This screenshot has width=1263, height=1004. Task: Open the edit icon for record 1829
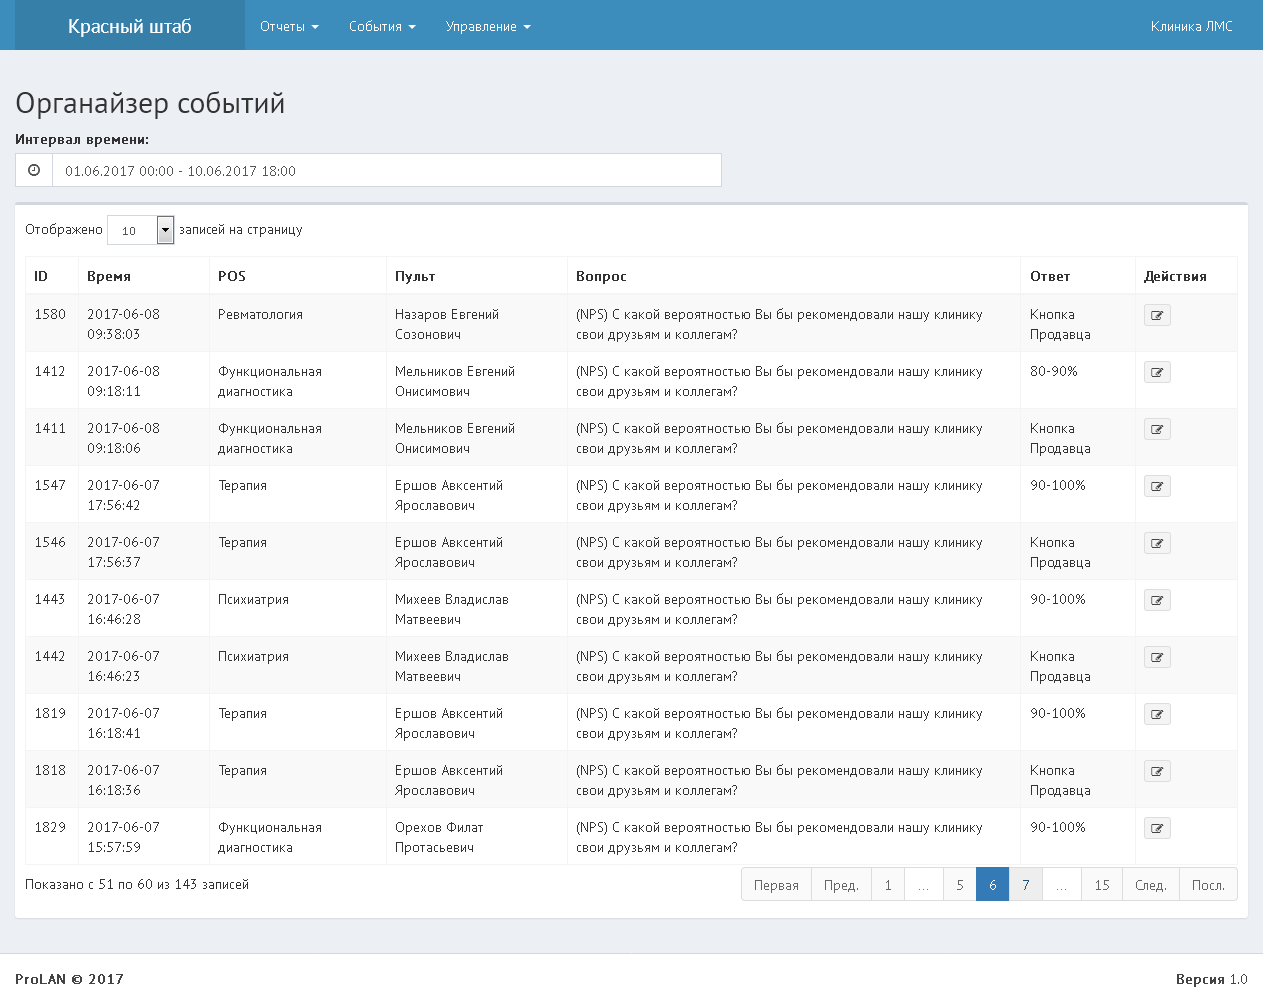point(1157,828)
